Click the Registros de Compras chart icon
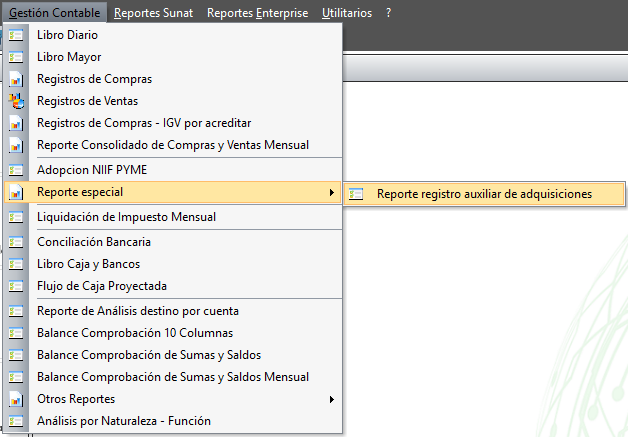The image size is (628, 437). tap(16, 79)
